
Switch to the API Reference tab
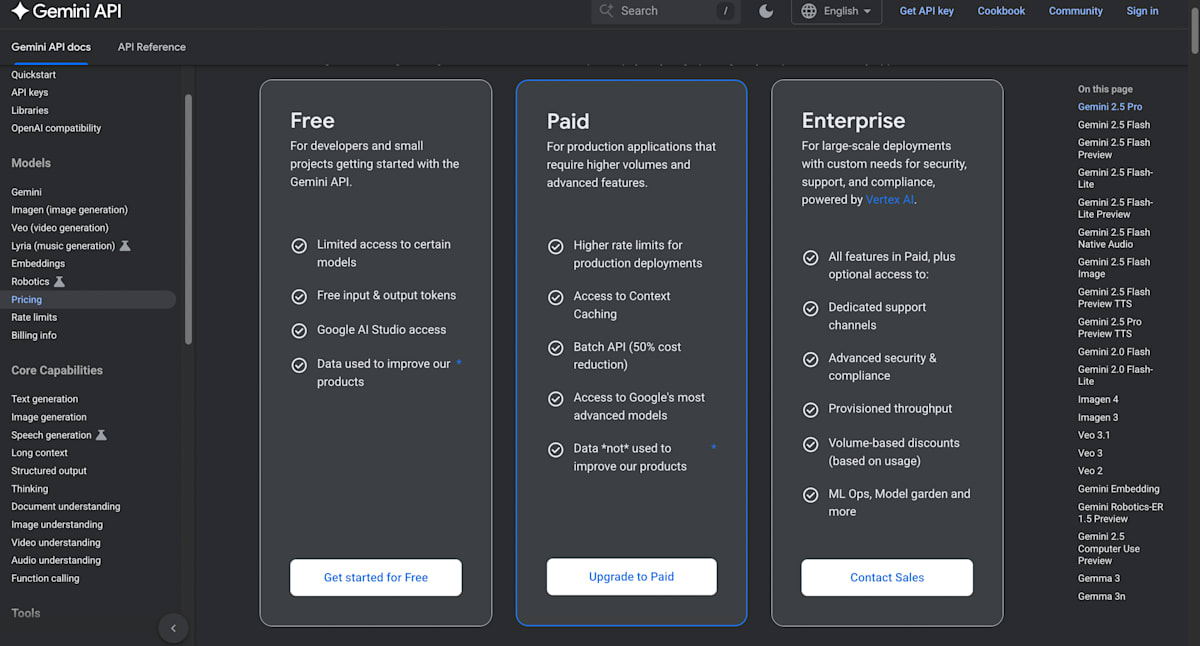[151, 46]
